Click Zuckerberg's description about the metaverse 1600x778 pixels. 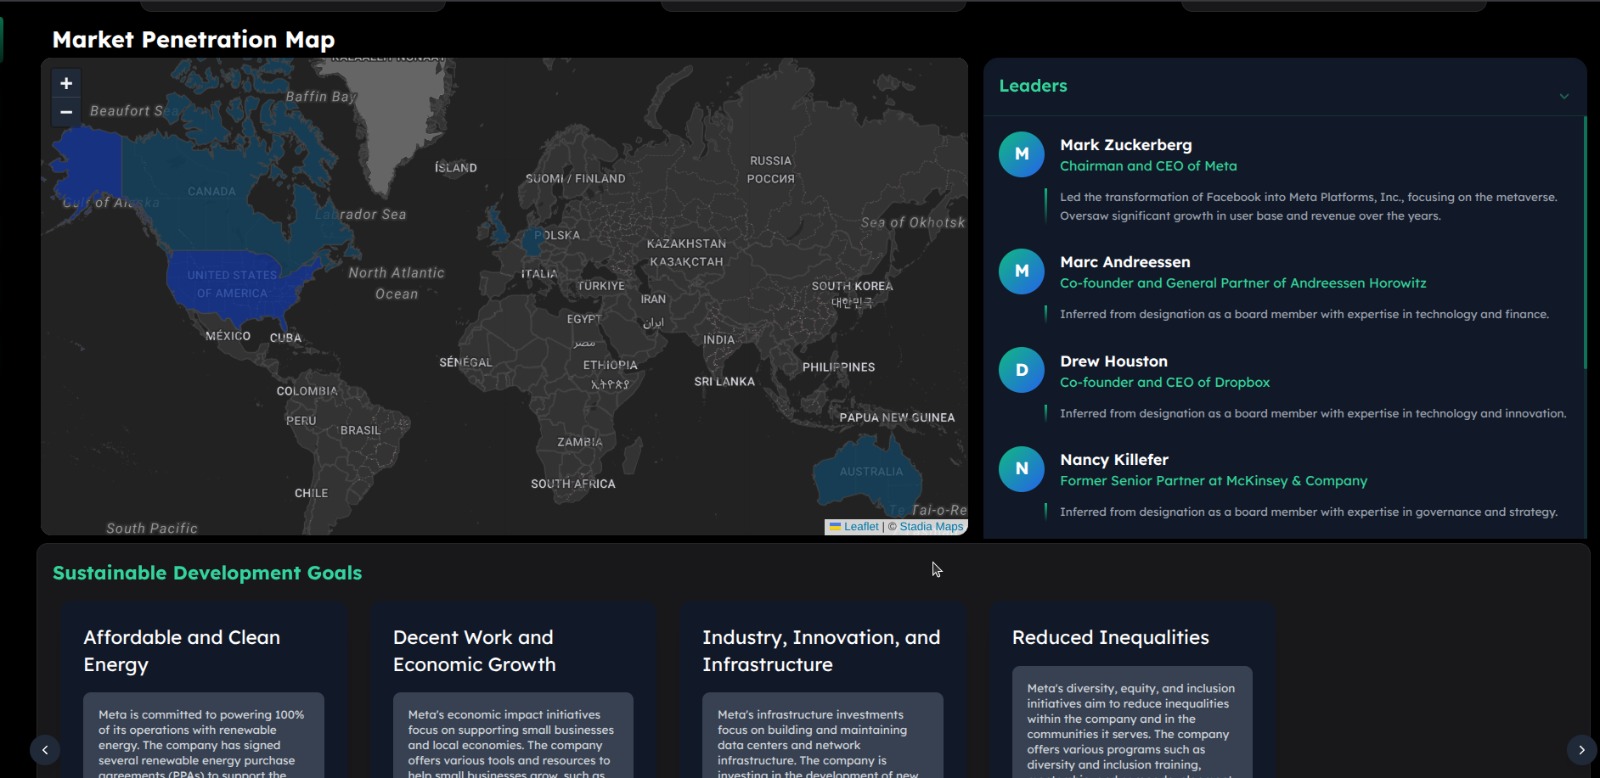[1308, 207]
